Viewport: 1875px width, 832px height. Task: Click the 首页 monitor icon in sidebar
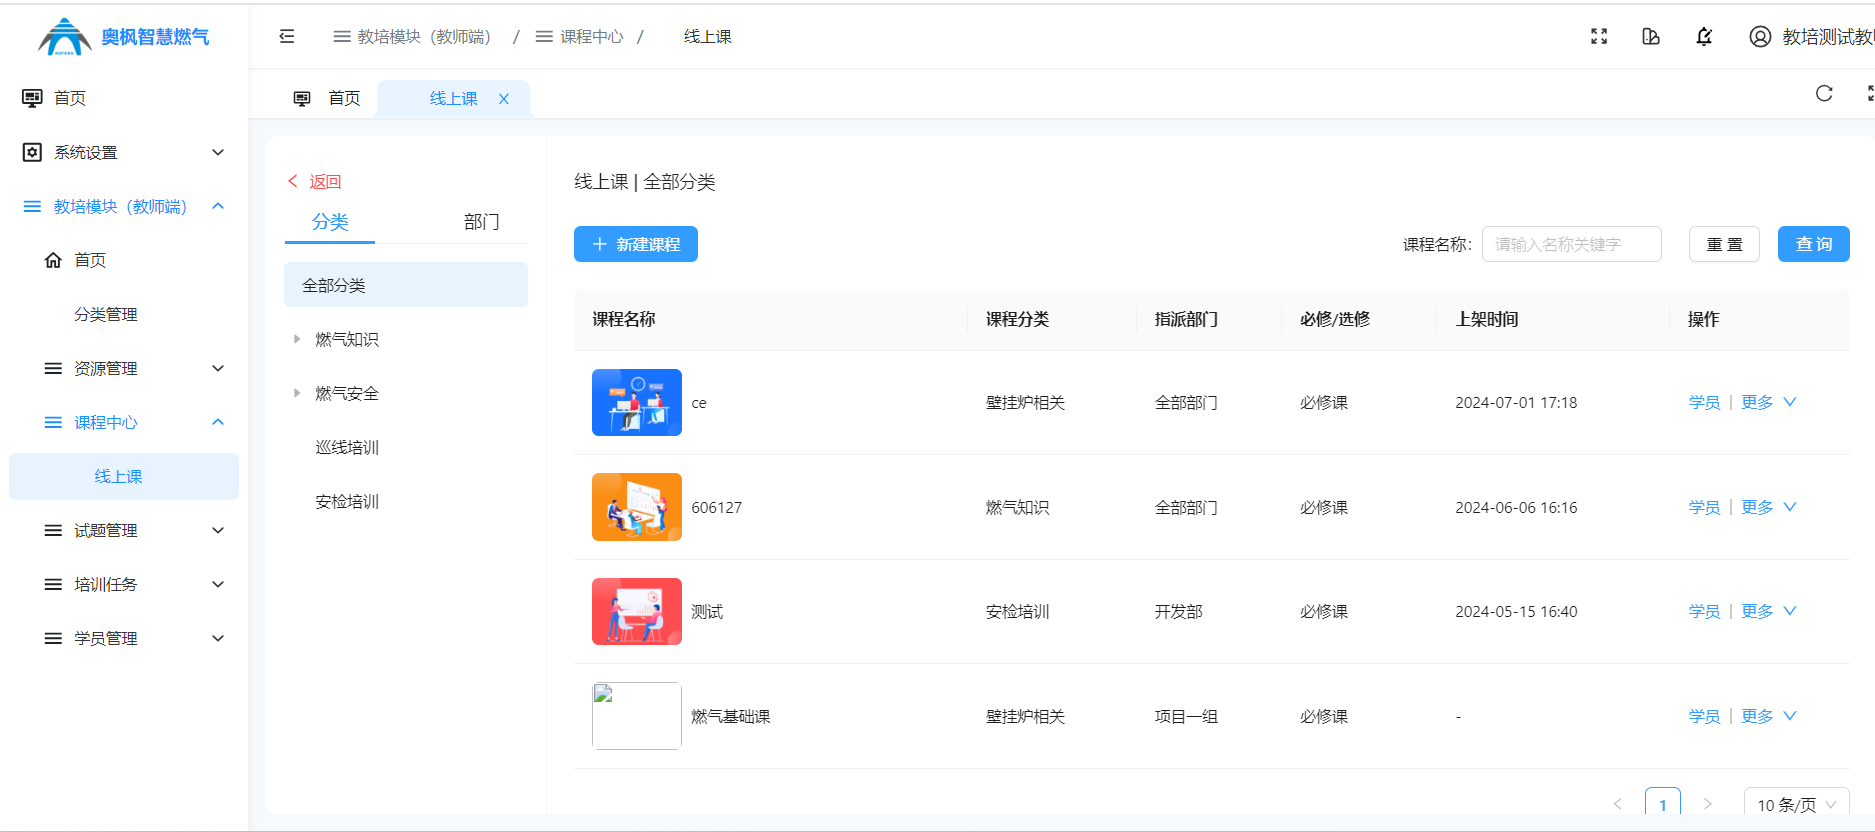pos(32,98)
